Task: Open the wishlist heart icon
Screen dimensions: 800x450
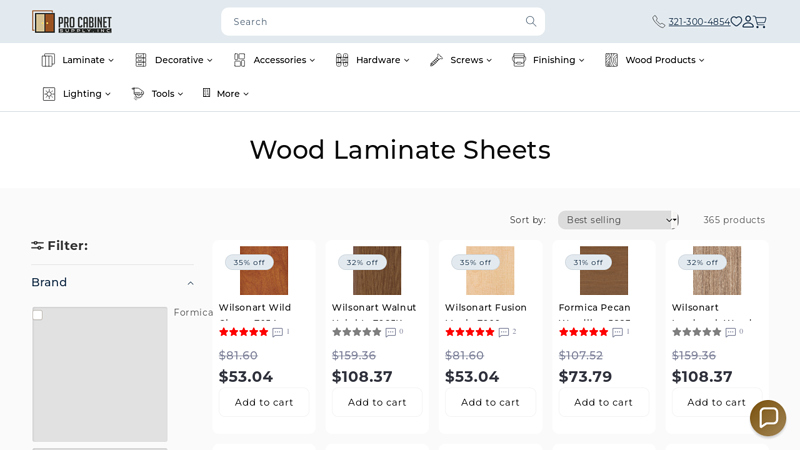Action: click(736, 21)
